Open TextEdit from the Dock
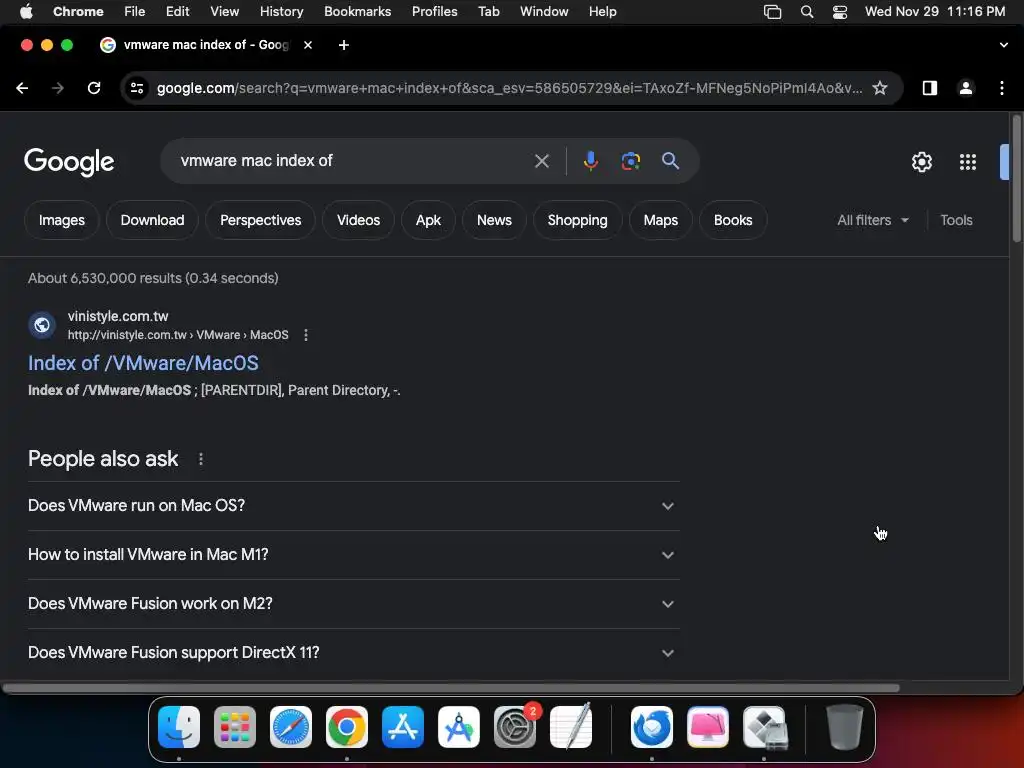 pyautogui.click(x=571, y=727)
